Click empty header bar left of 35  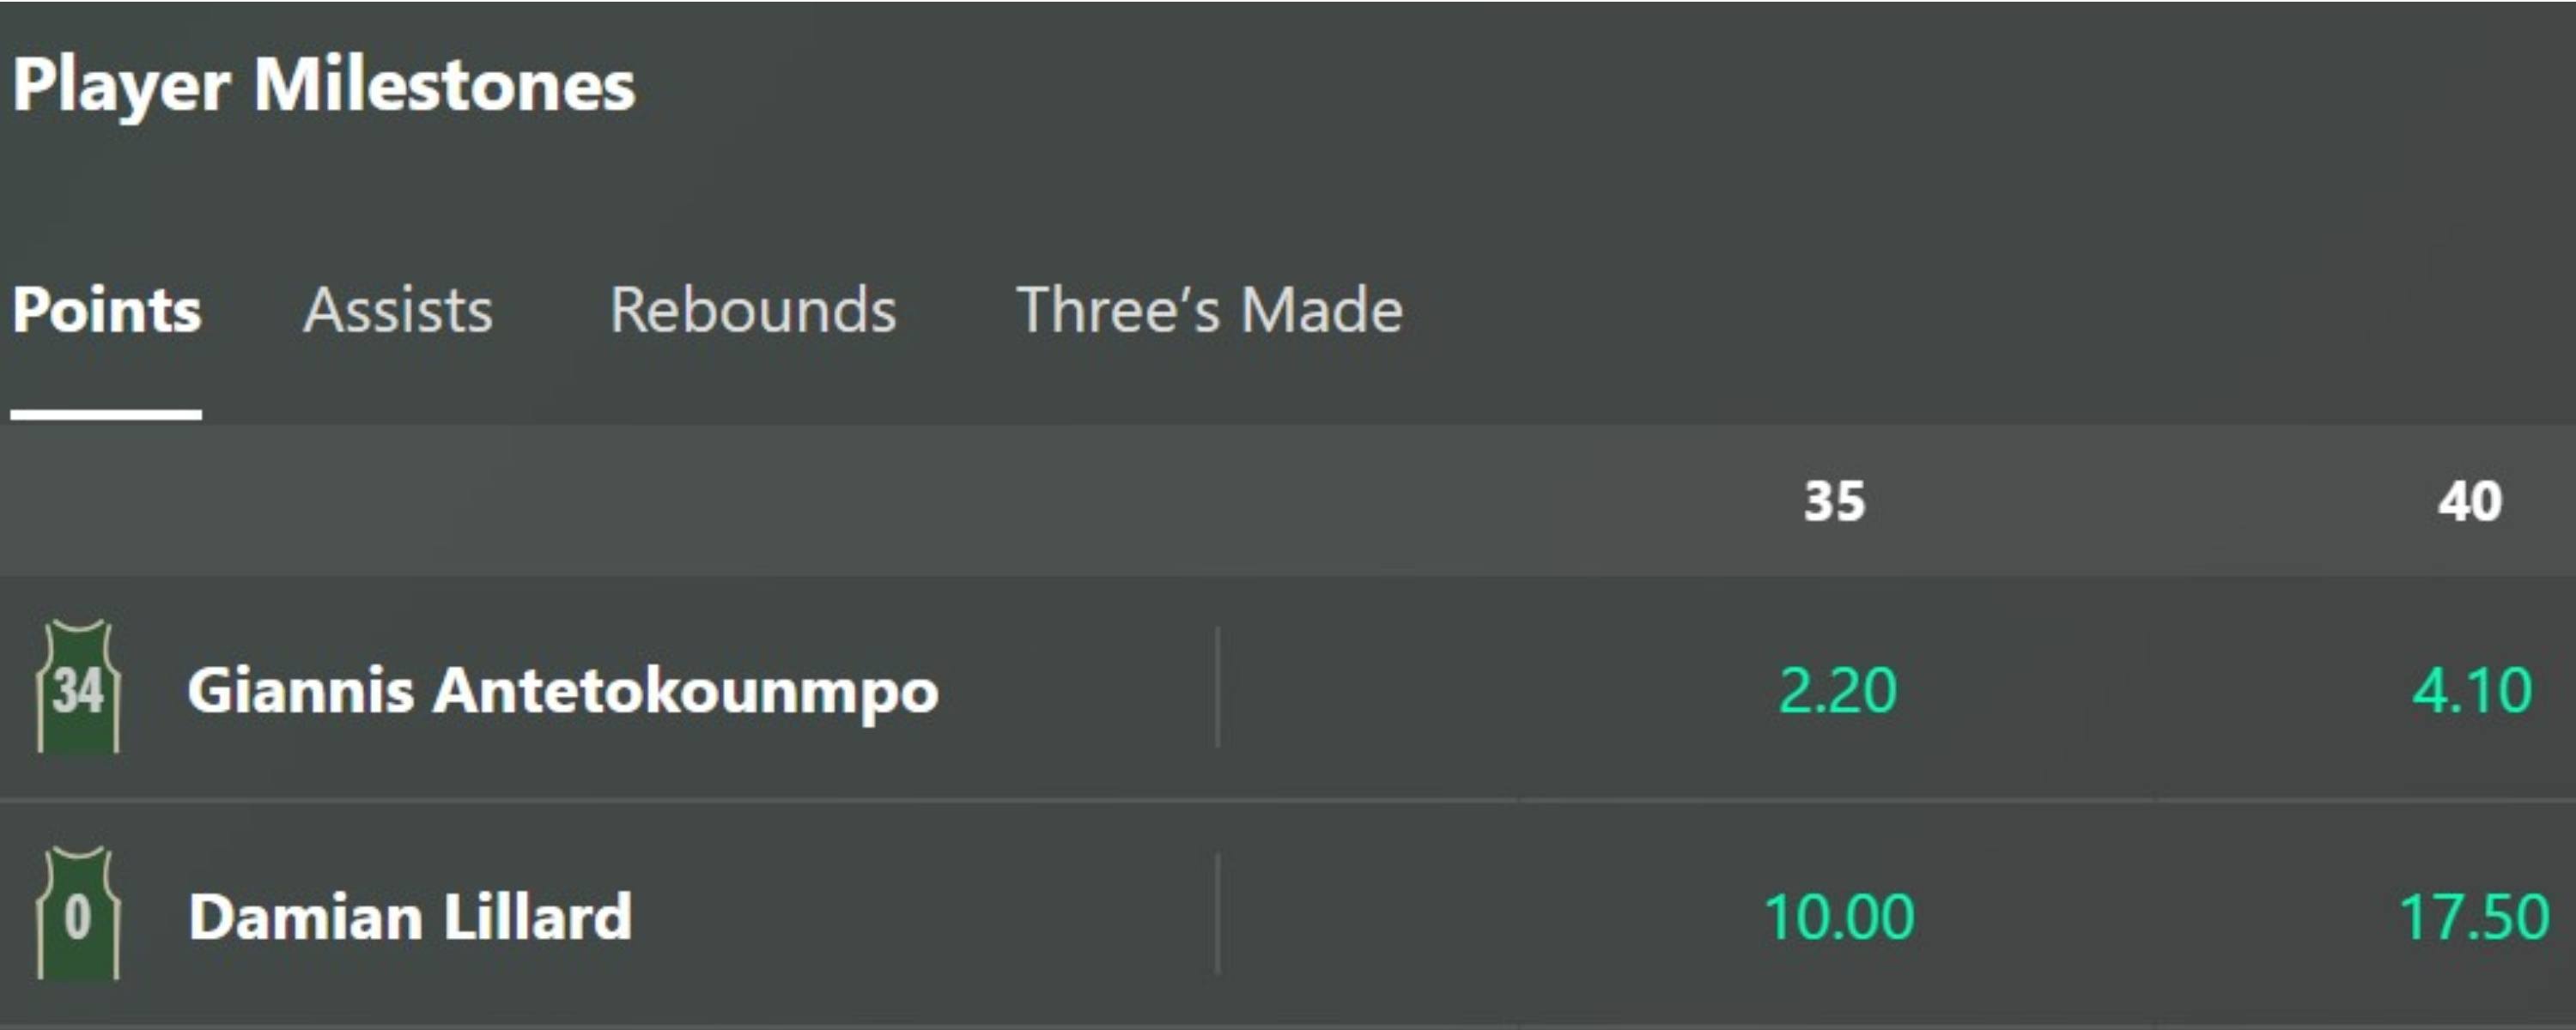coord(800,501)
